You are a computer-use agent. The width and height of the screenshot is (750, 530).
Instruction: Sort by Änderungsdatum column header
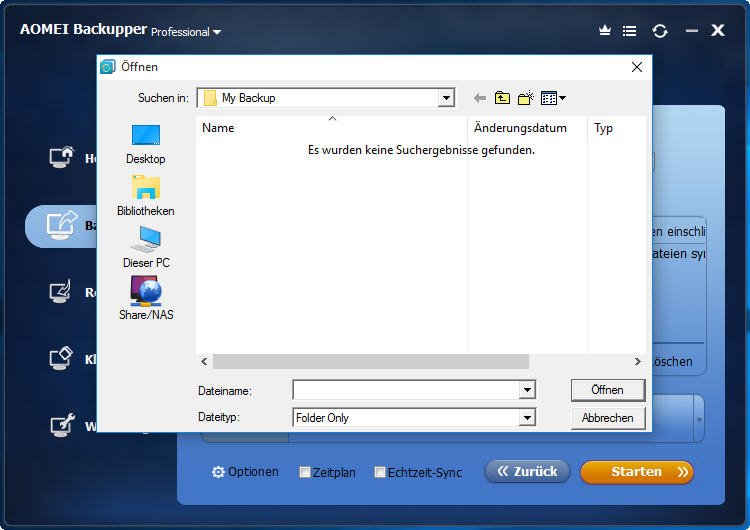pos(527,128)
